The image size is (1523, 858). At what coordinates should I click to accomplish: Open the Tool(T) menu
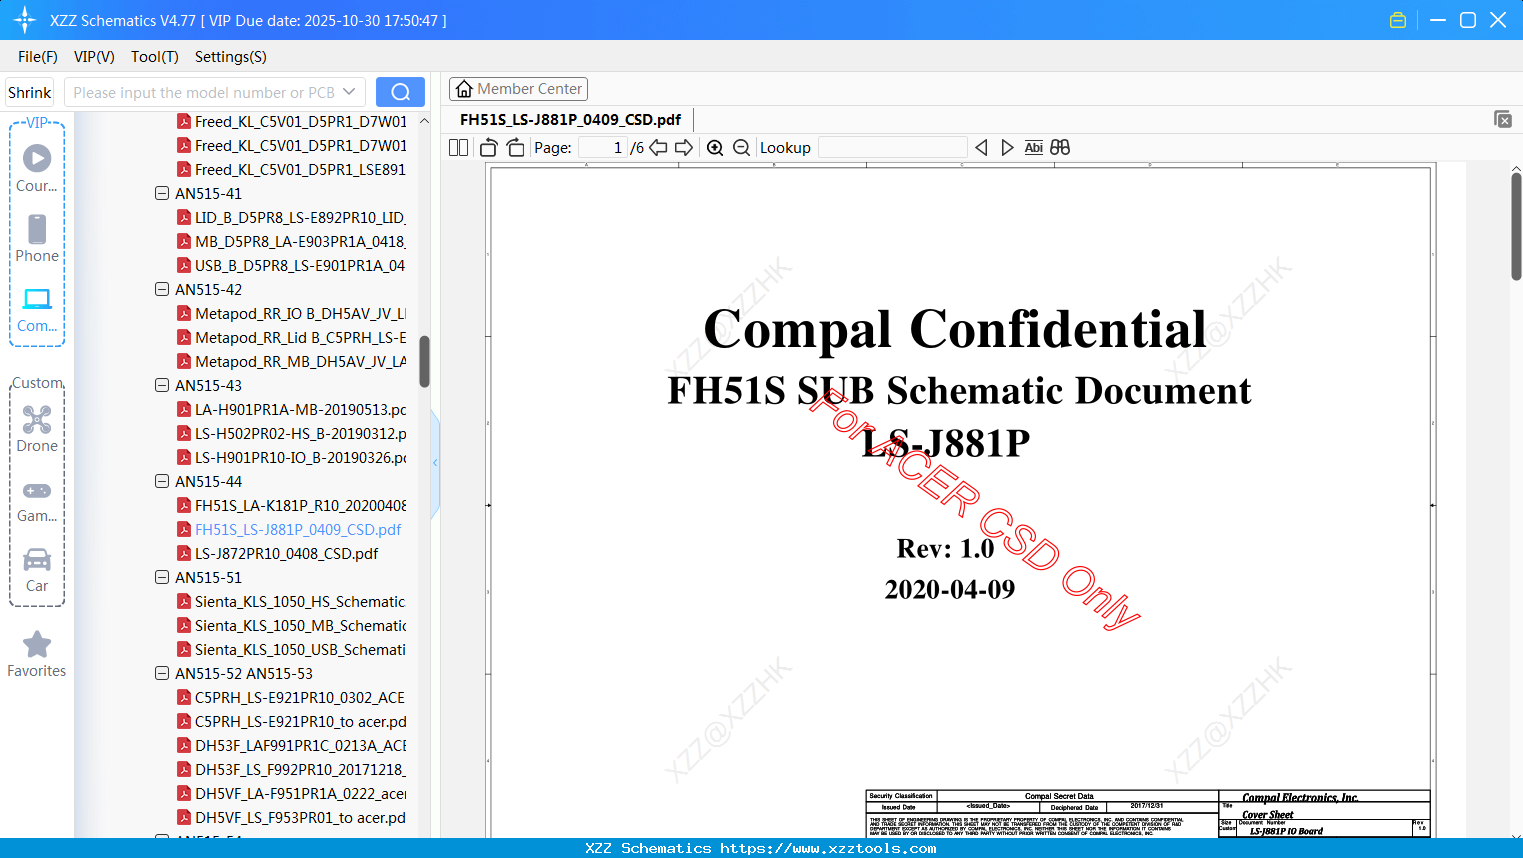(155, 57)
